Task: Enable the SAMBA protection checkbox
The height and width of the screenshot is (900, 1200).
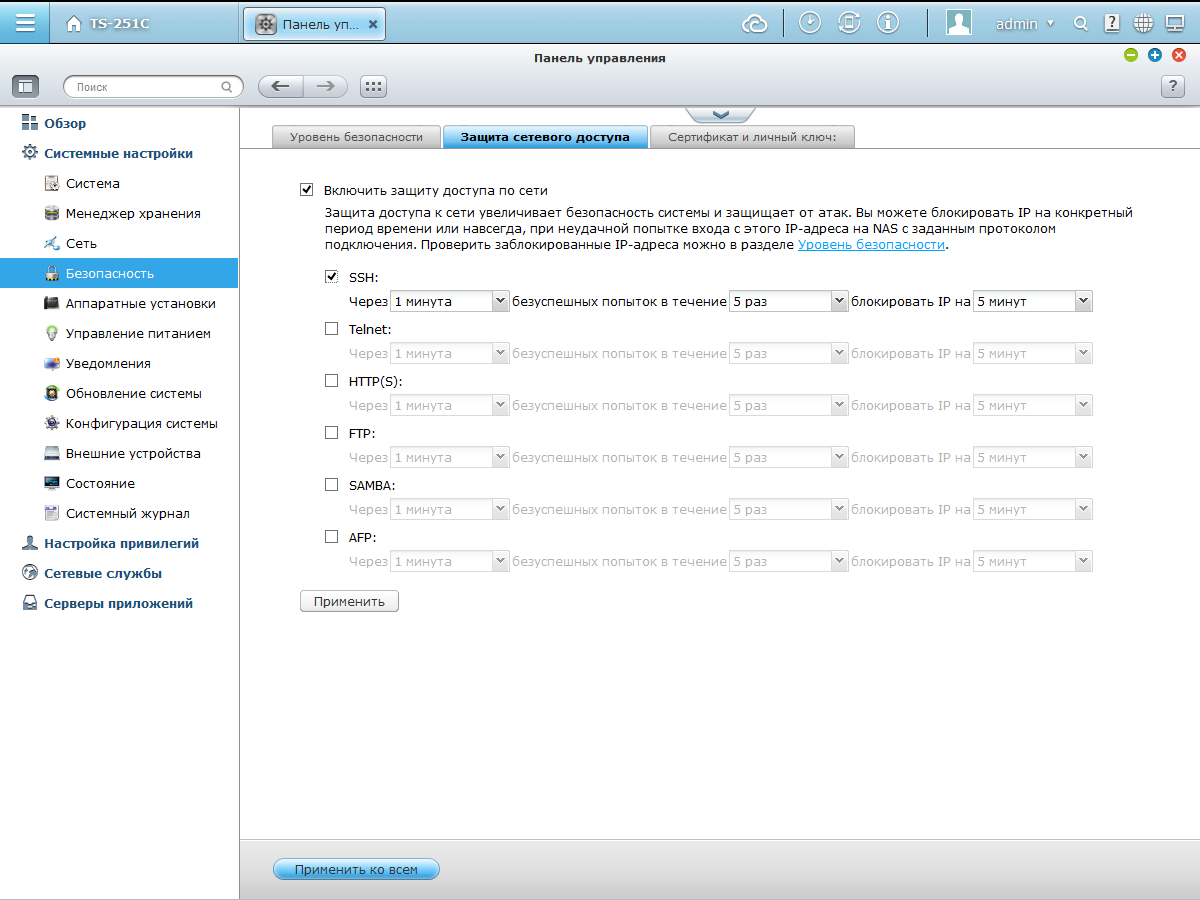Action: click(x=332, y=485)
